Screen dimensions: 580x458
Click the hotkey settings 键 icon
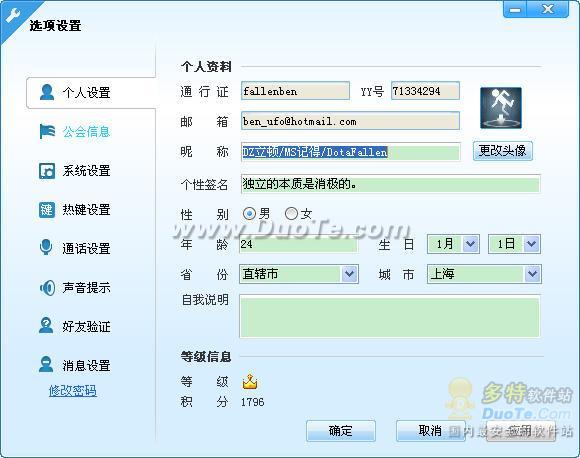47,210
